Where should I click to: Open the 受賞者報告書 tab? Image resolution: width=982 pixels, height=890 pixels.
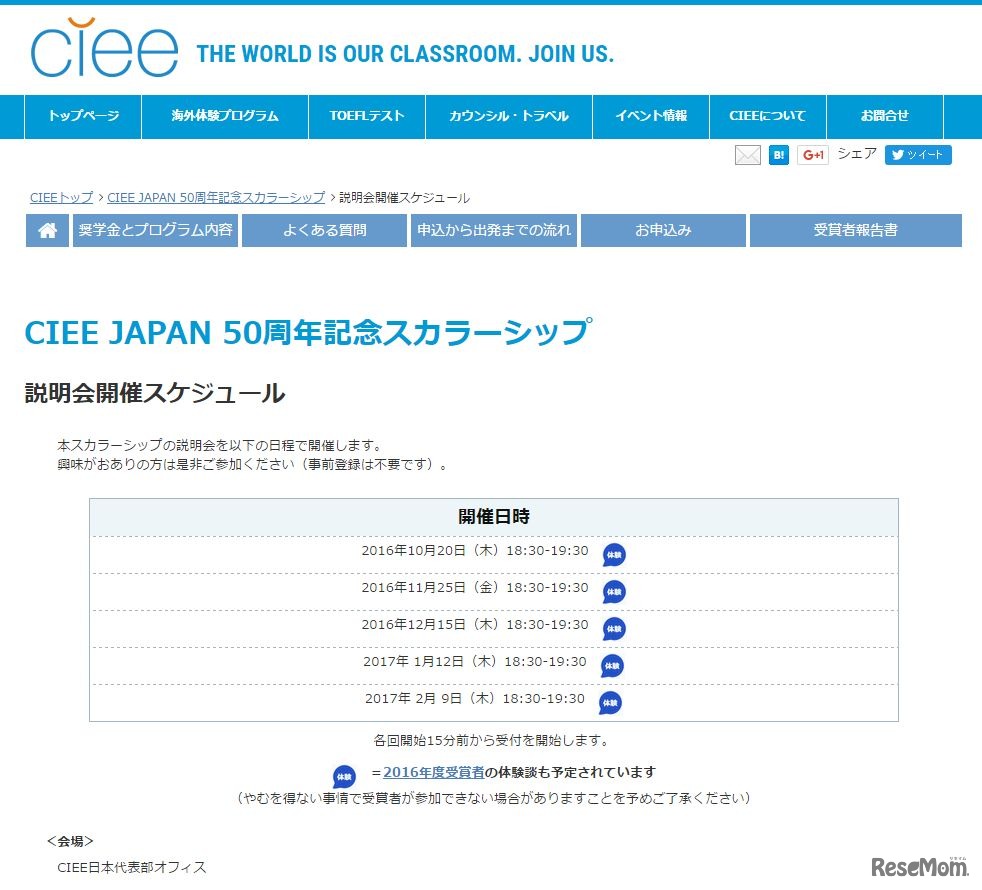click(x=854, y=230)
